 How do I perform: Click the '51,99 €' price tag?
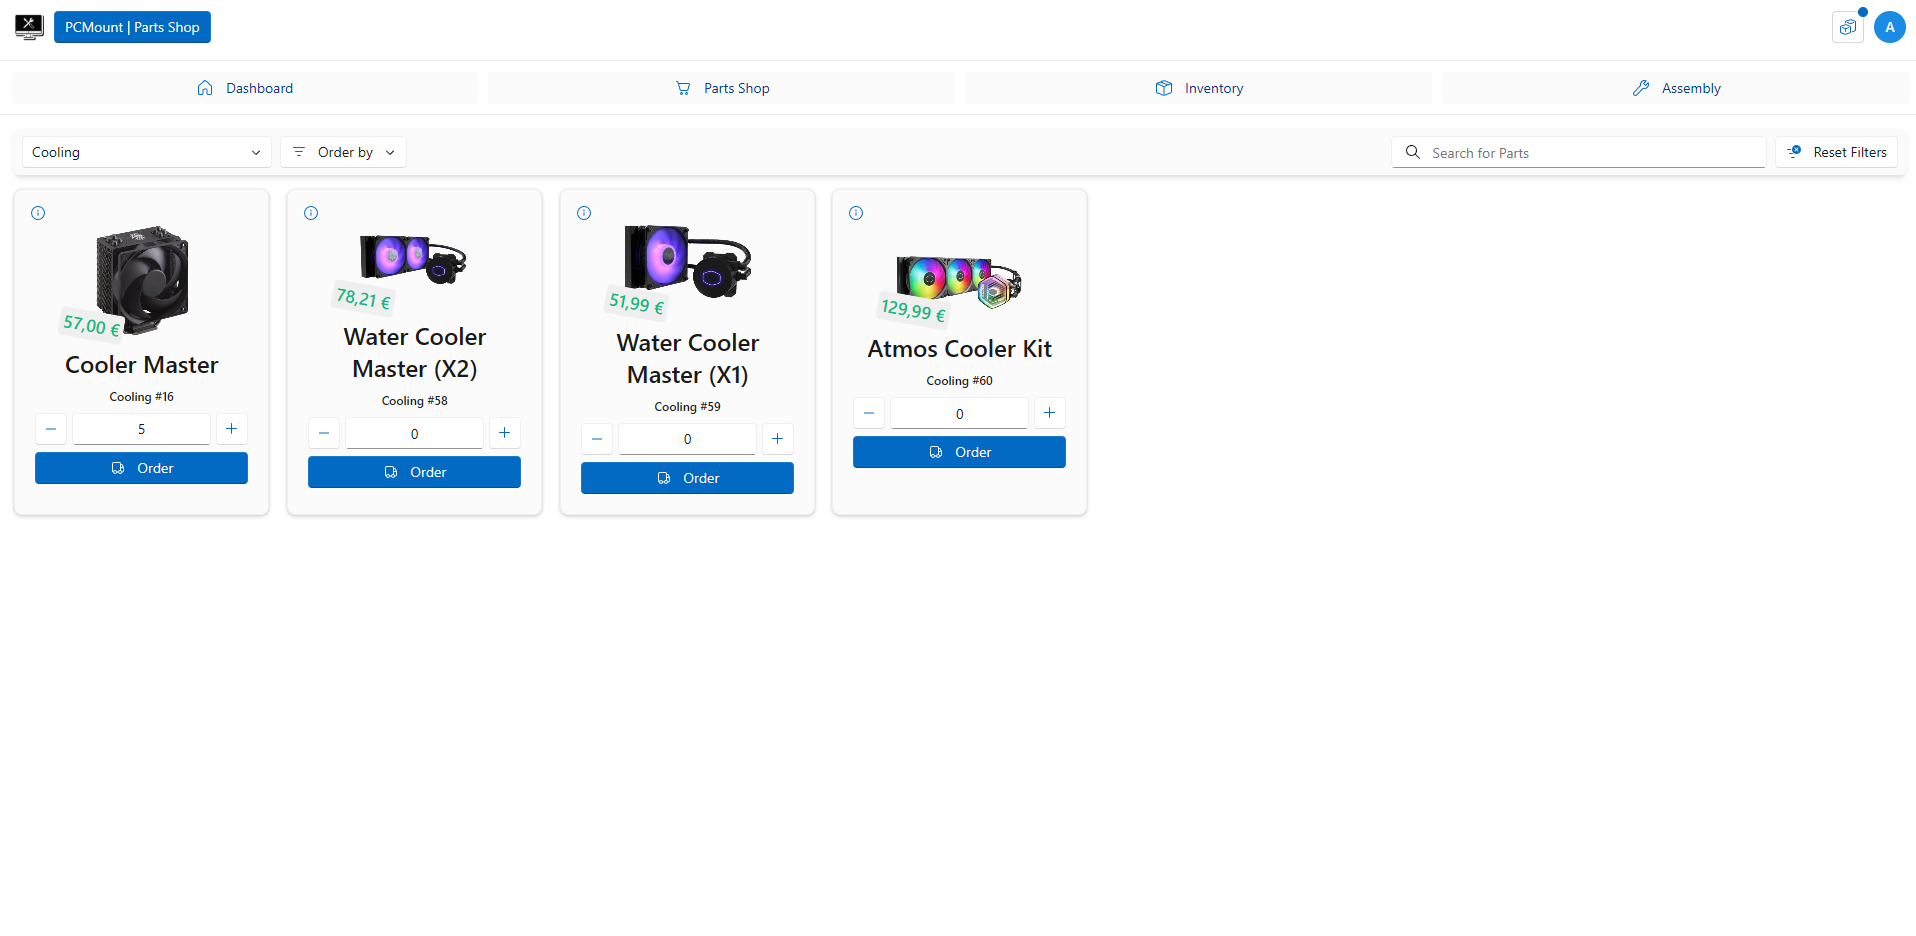coord(636,303)
